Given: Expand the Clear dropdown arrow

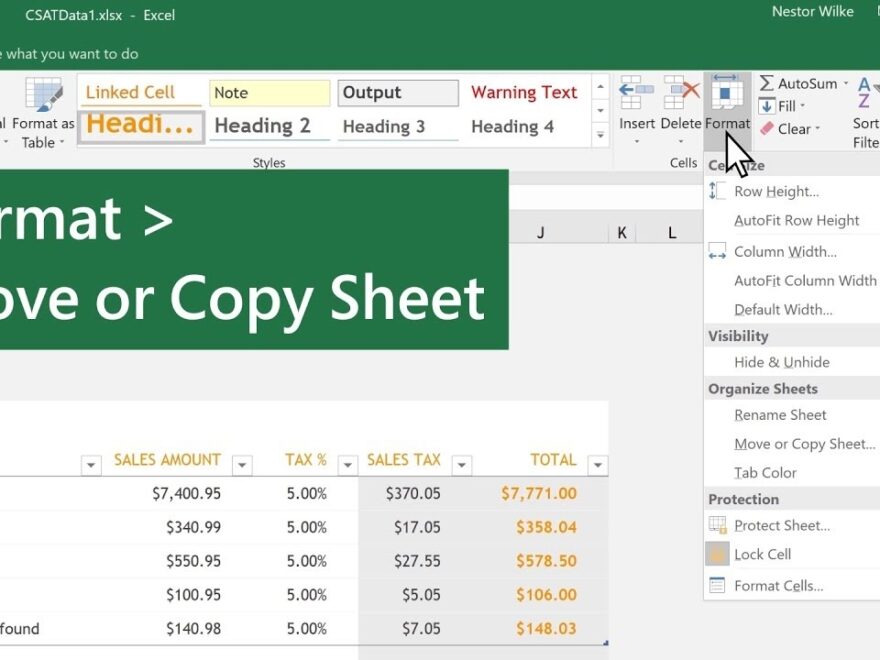Looking at the screenshot, I should [818, 129].
